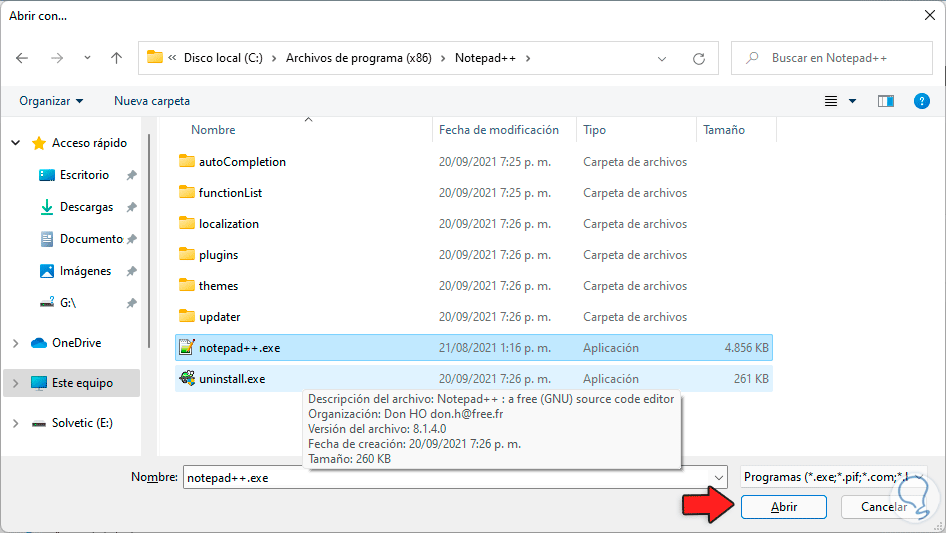Open more view options dropdown

click(x=852, y=101)
